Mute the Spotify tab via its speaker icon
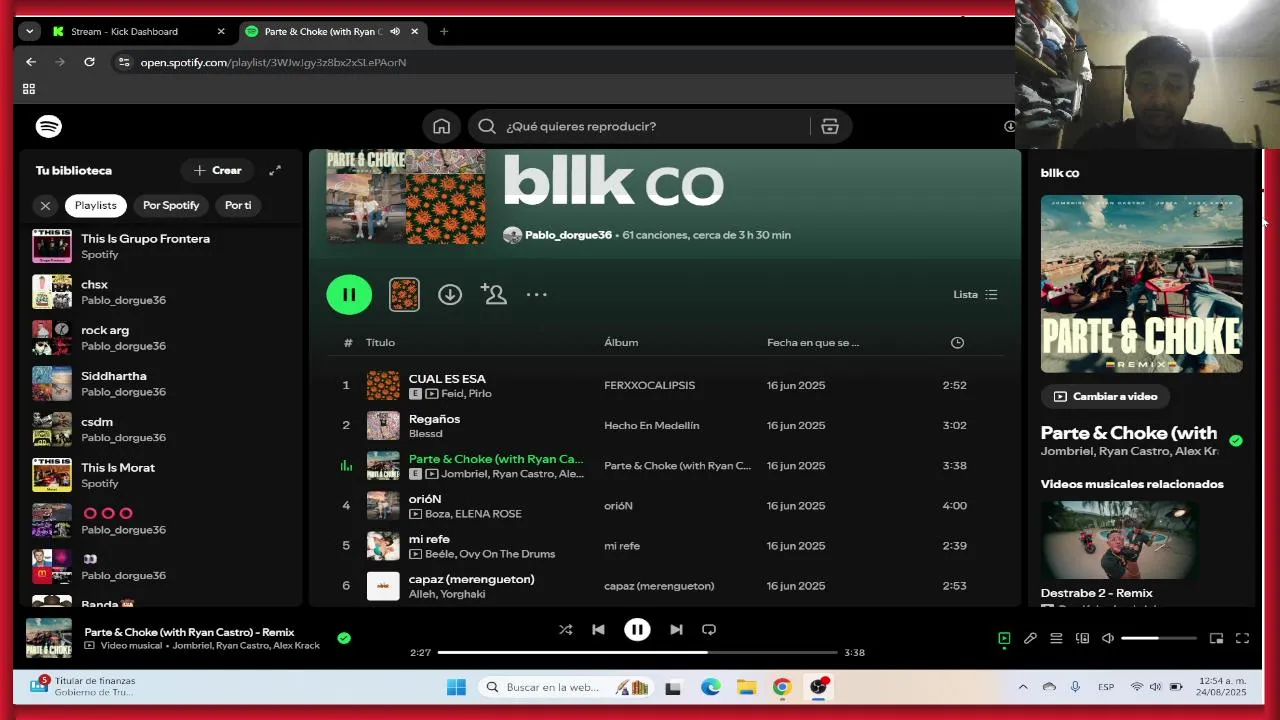1280x720 pixels. [x=395, y=31]
